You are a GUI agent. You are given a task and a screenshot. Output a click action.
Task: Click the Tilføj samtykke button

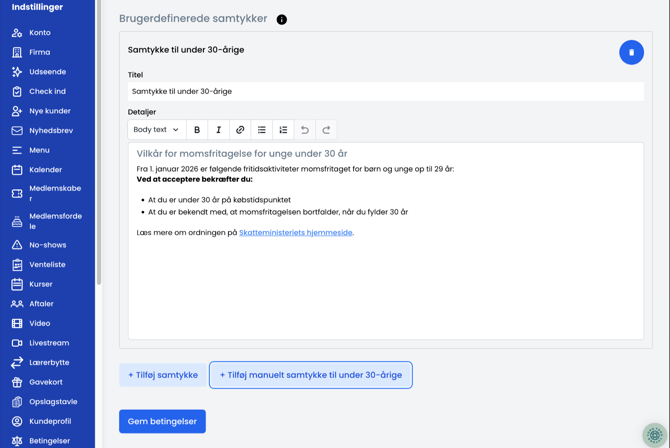163,375
